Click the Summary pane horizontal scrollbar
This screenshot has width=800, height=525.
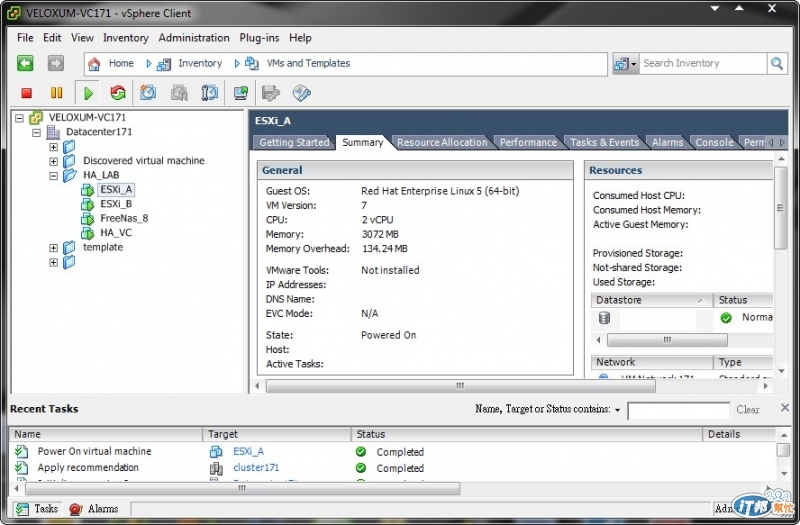460,386
